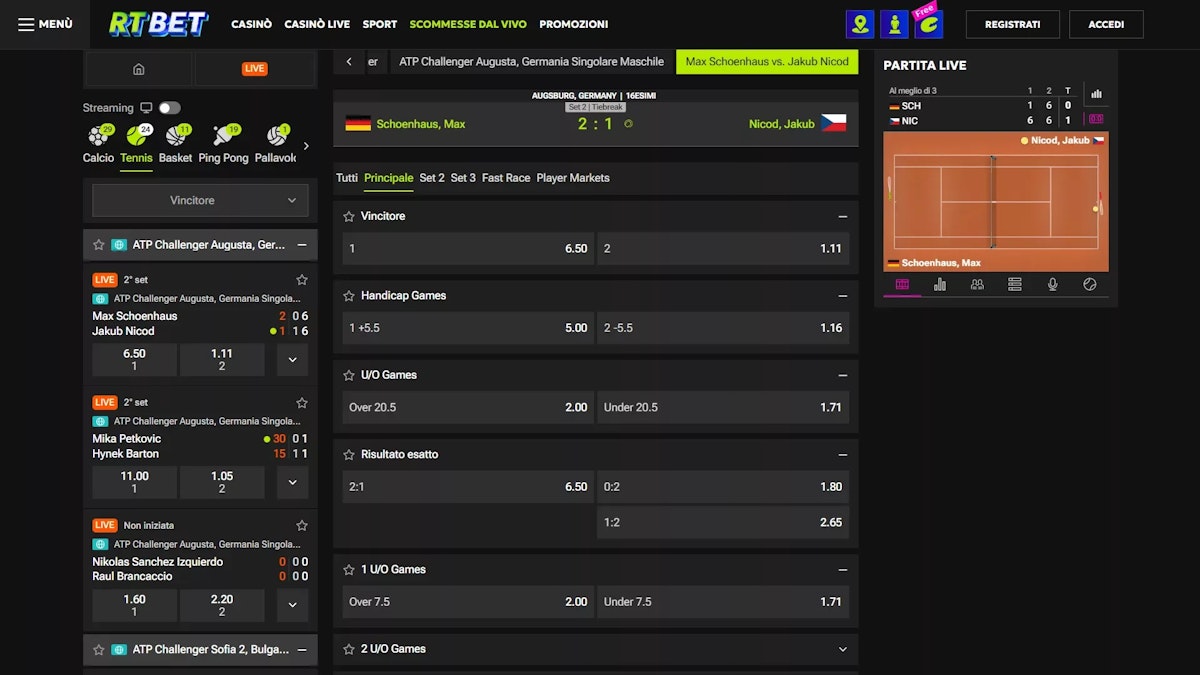This screenshot has height=675, width=1200.
Task: Go to the sportsbook home icon
Action: point(139,69)
